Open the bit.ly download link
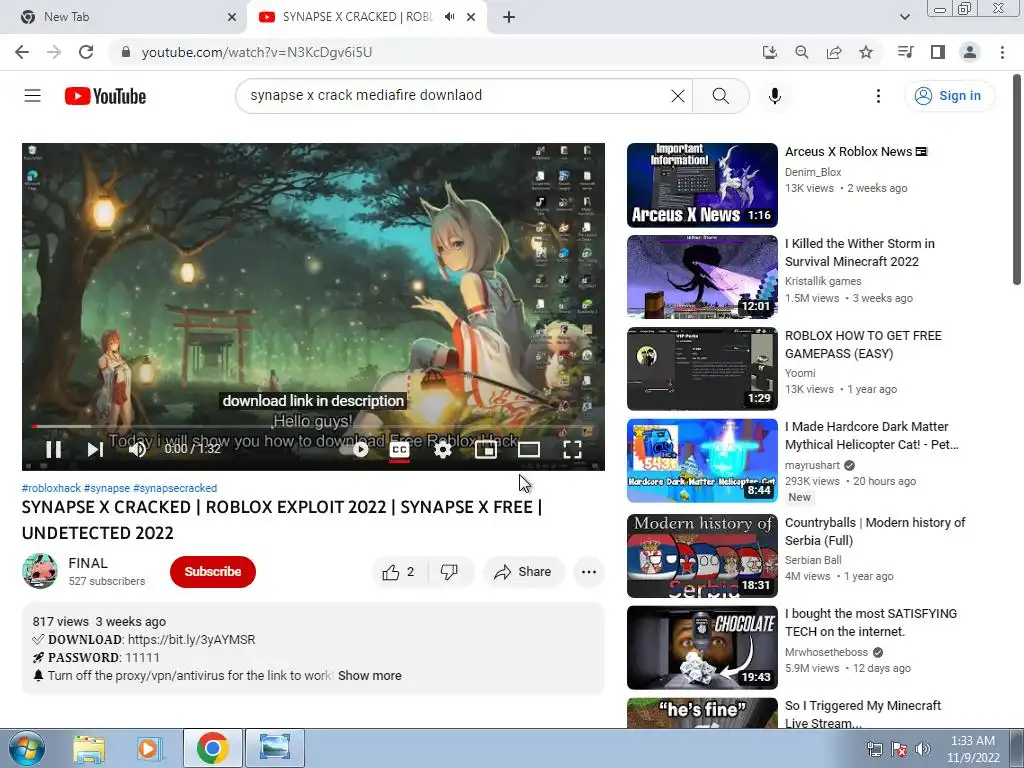This screenshot has height=768, width=1024. (x=191, y=640)
